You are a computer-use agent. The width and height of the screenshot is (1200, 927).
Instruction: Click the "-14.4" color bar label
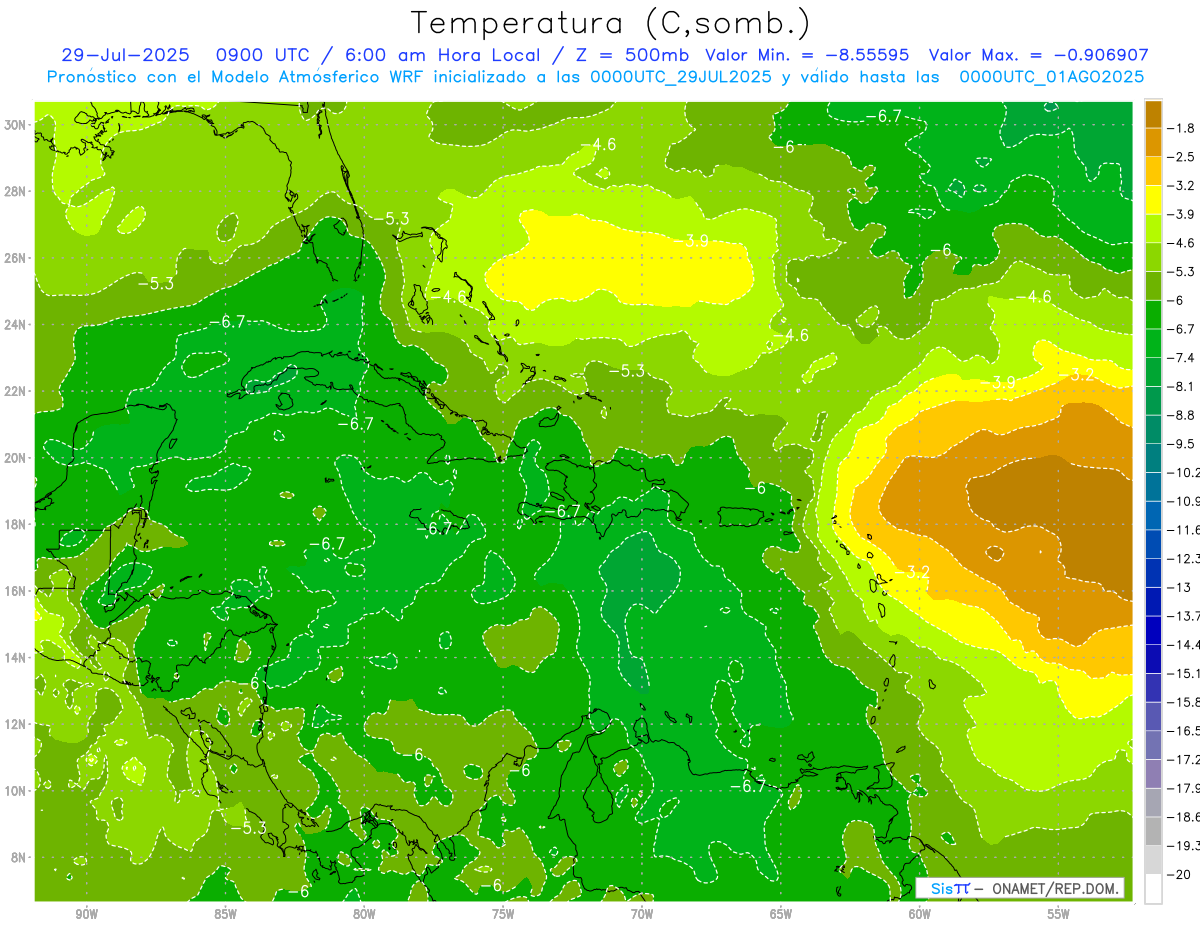click(x=1184, y=644)
